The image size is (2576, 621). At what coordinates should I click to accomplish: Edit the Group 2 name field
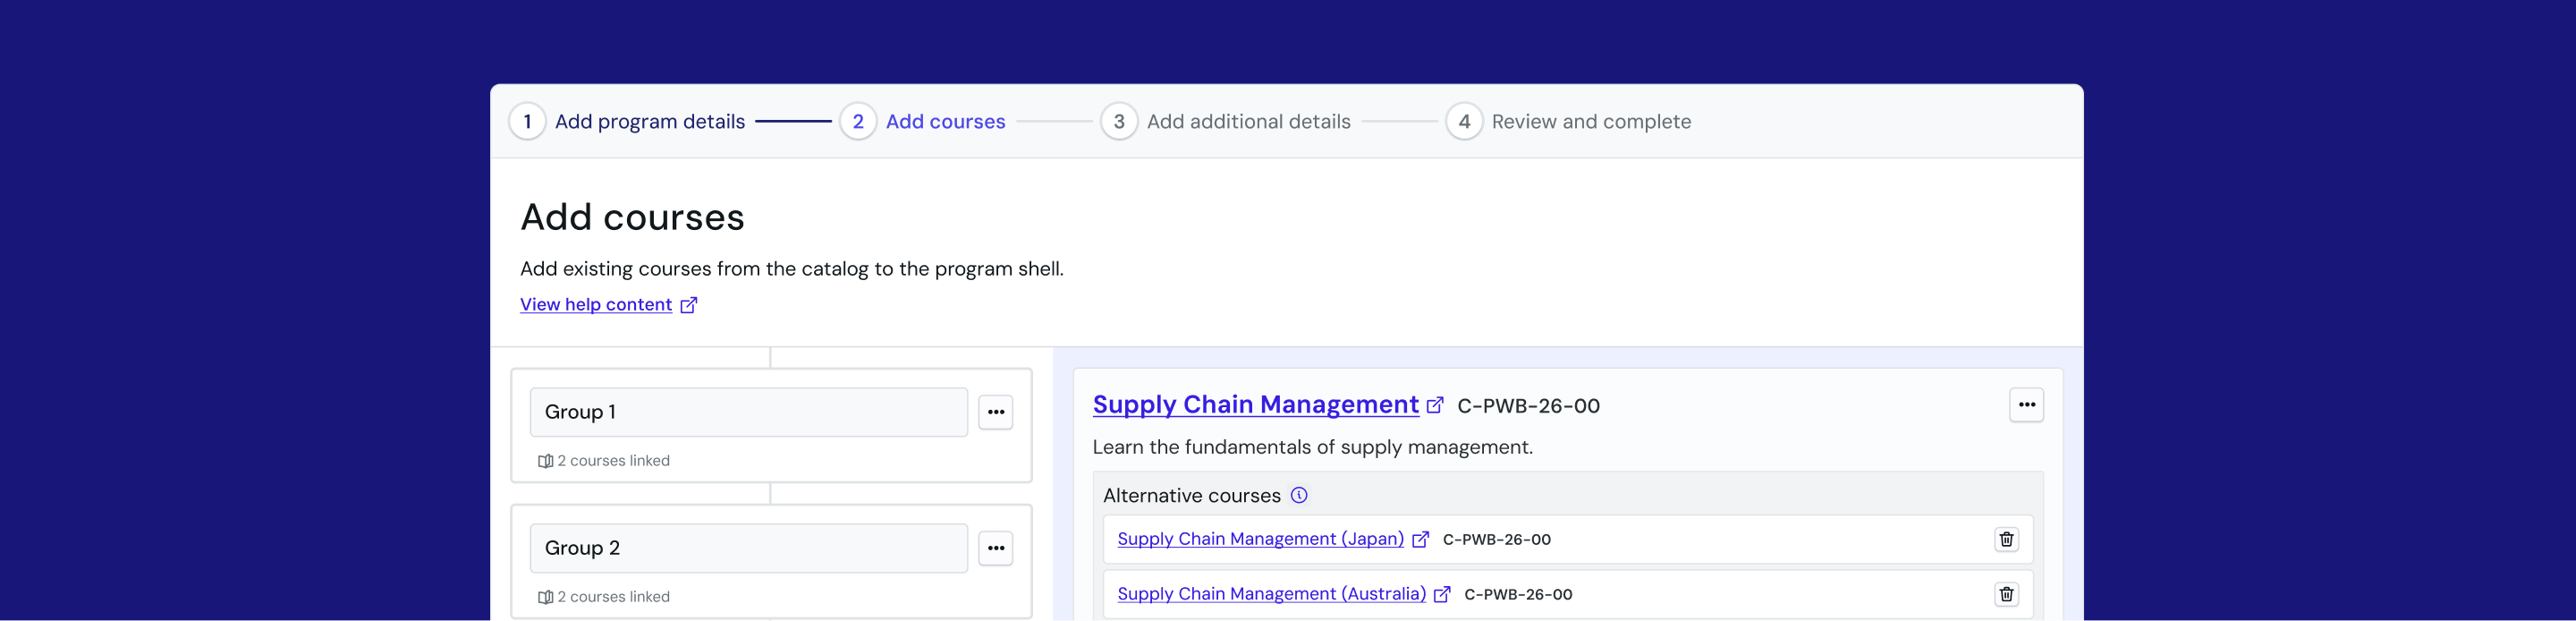click(x=749, y=548)
